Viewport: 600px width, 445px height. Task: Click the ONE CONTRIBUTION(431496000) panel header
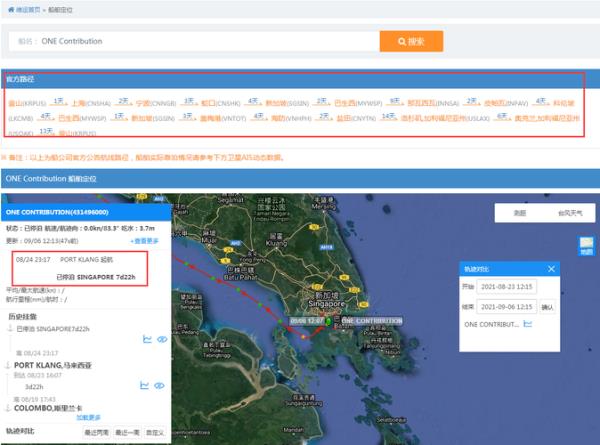click(86, 212)
